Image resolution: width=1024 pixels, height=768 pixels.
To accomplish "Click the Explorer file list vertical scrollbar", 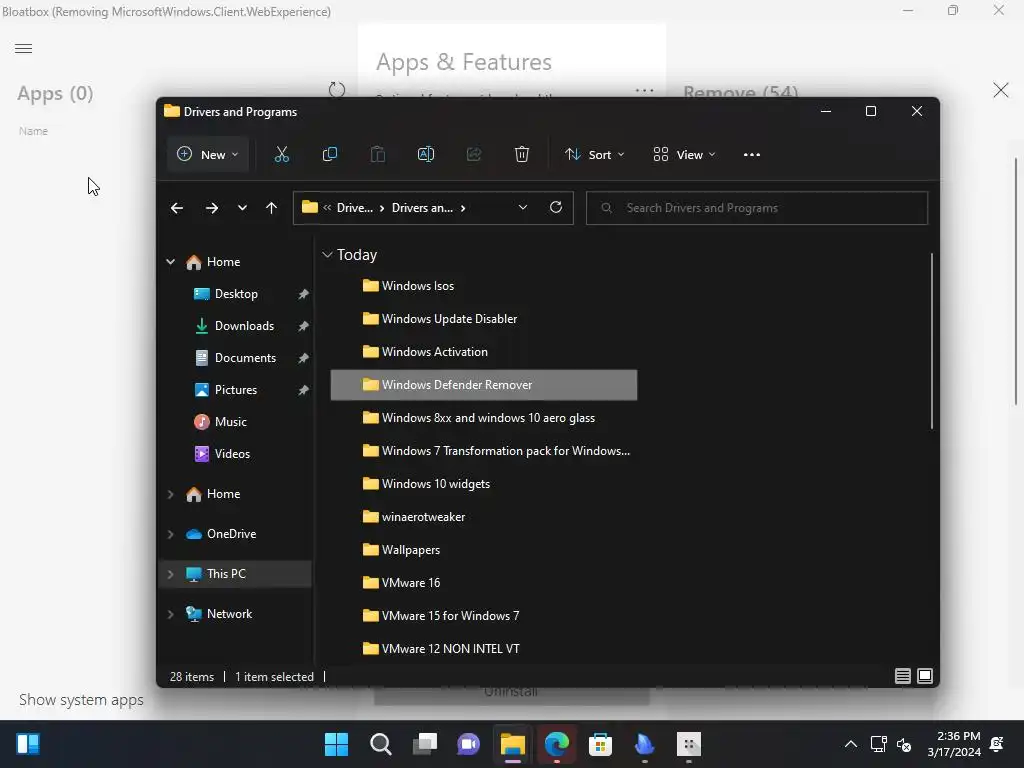I will coord(931,341).
